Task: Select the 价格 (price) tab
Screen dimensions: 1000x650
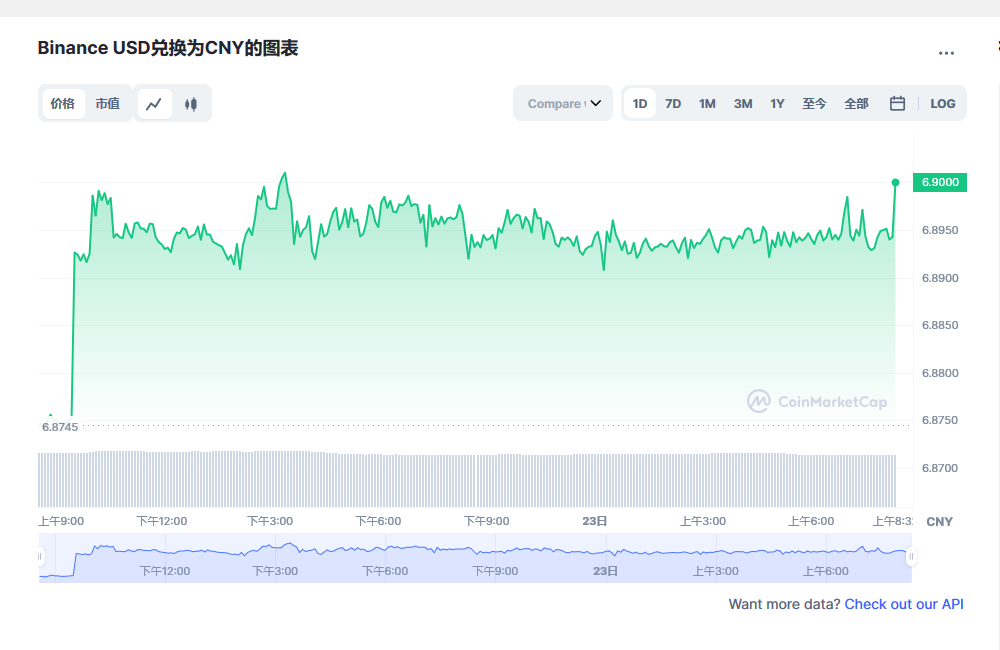Action: (63, 103)
